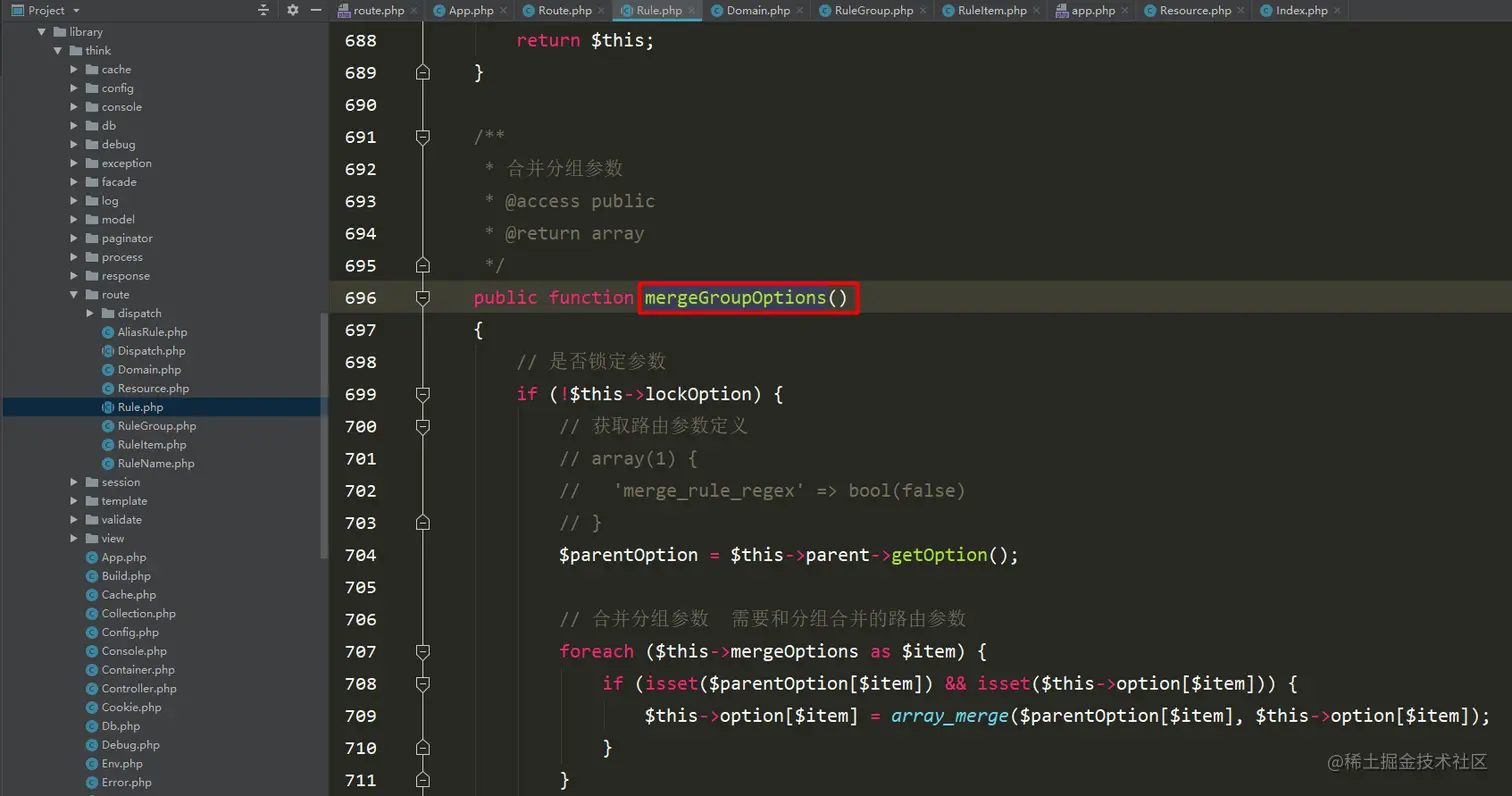
Task: Select the model folder in tree
Action: [x=109, y=220]
